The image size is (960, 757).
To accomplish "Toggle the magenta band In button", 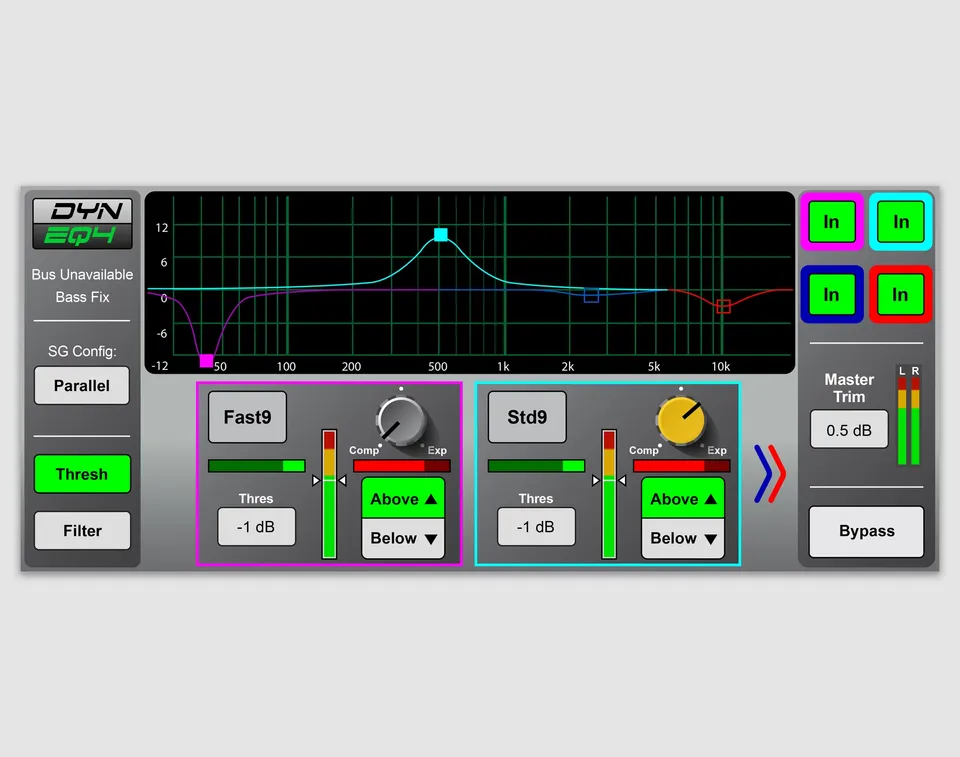I will click(x=831, y=222).
